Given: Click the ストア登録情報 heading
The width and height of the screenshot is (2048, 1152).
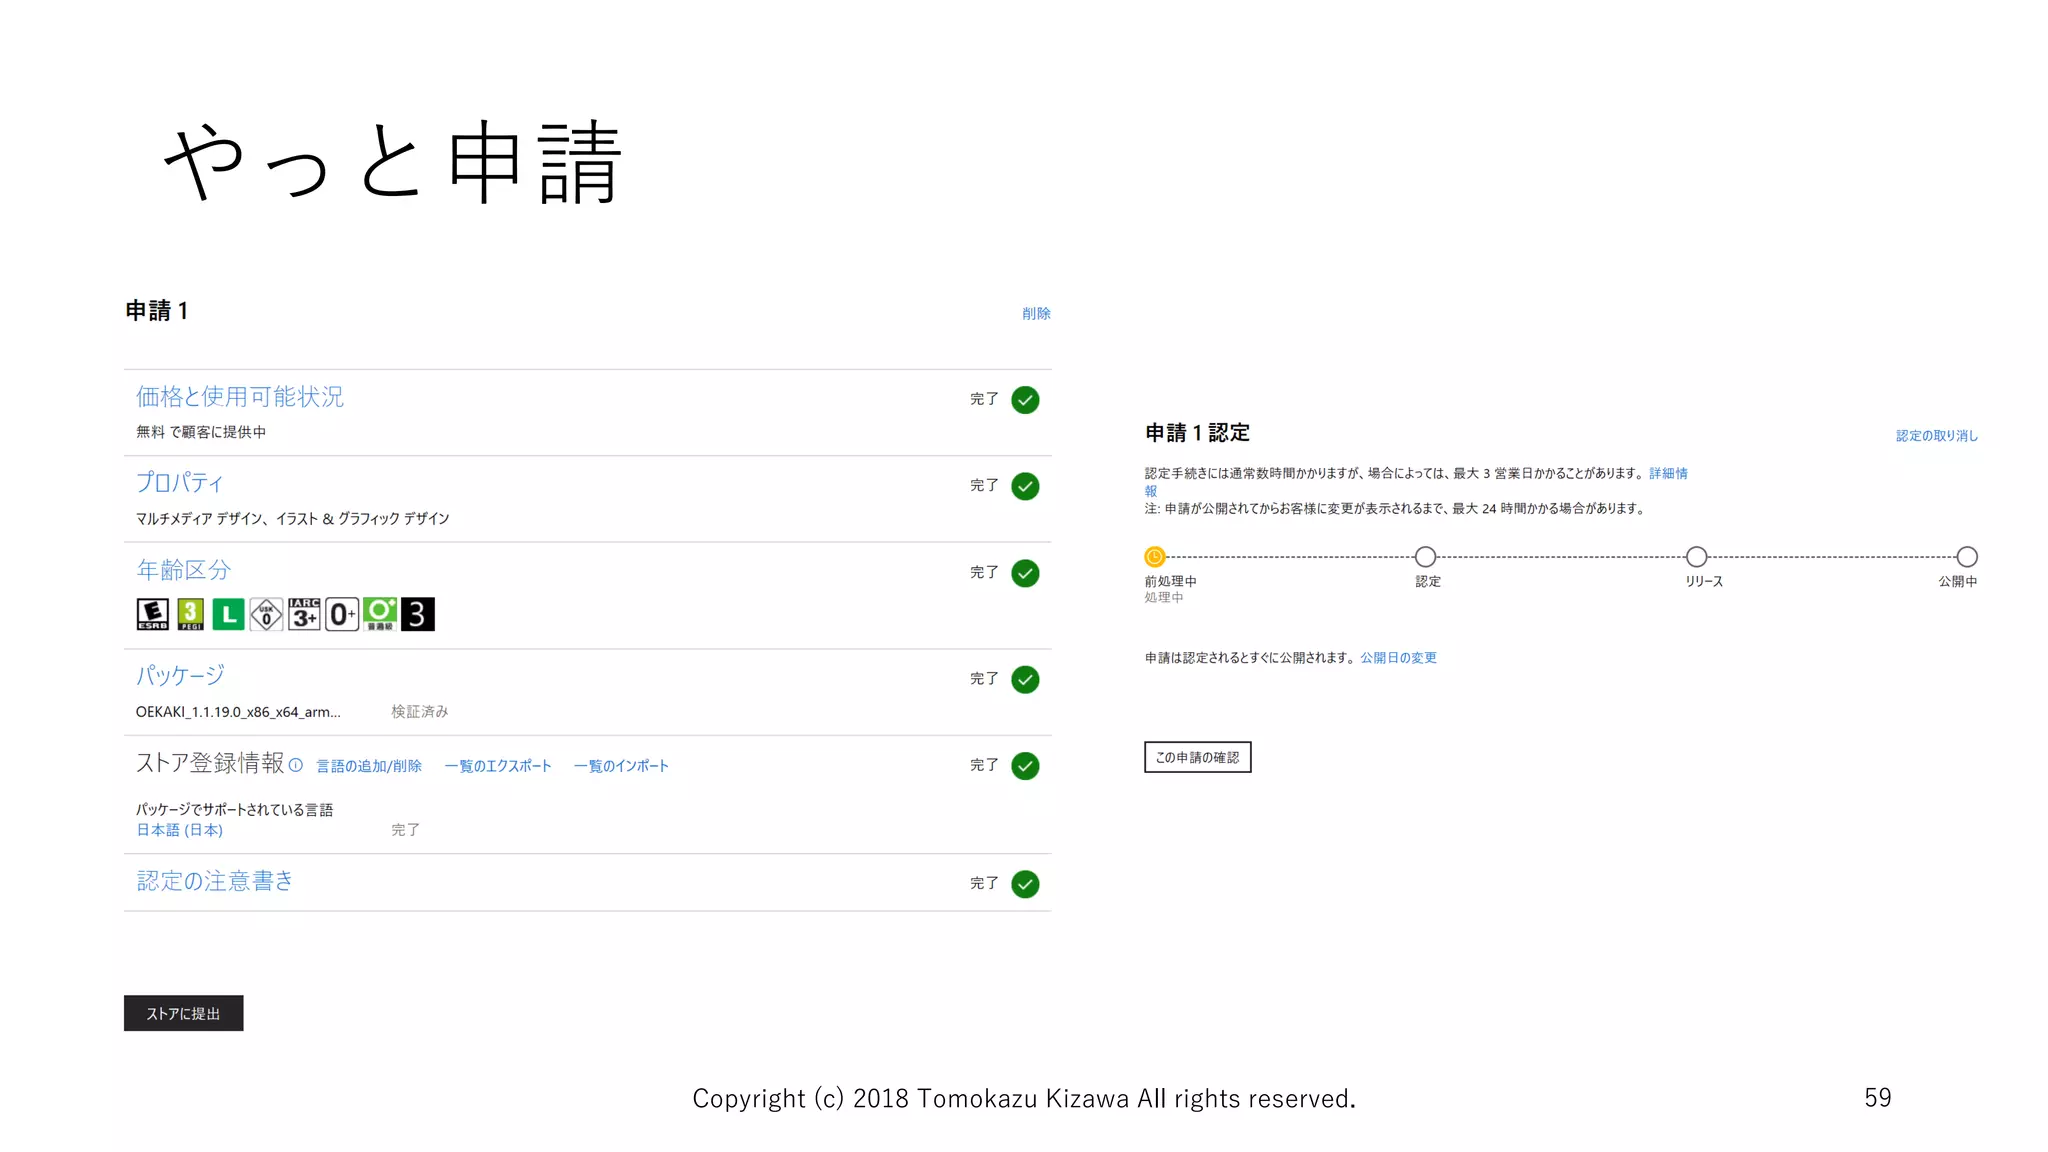Looking at the screenshot, I should tap(210, 763).
